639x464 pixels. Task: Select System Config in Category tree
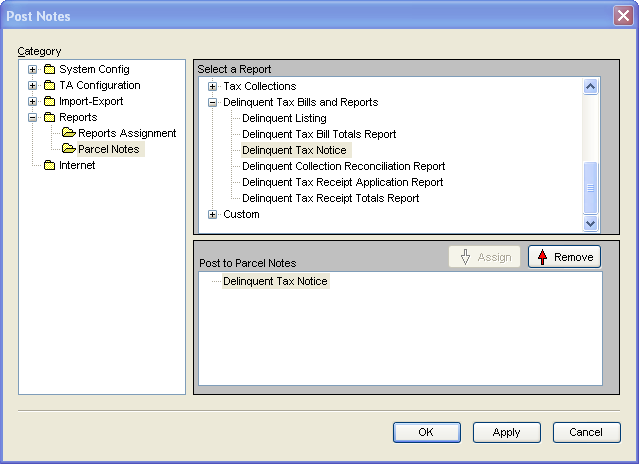[x=94, y=69]
